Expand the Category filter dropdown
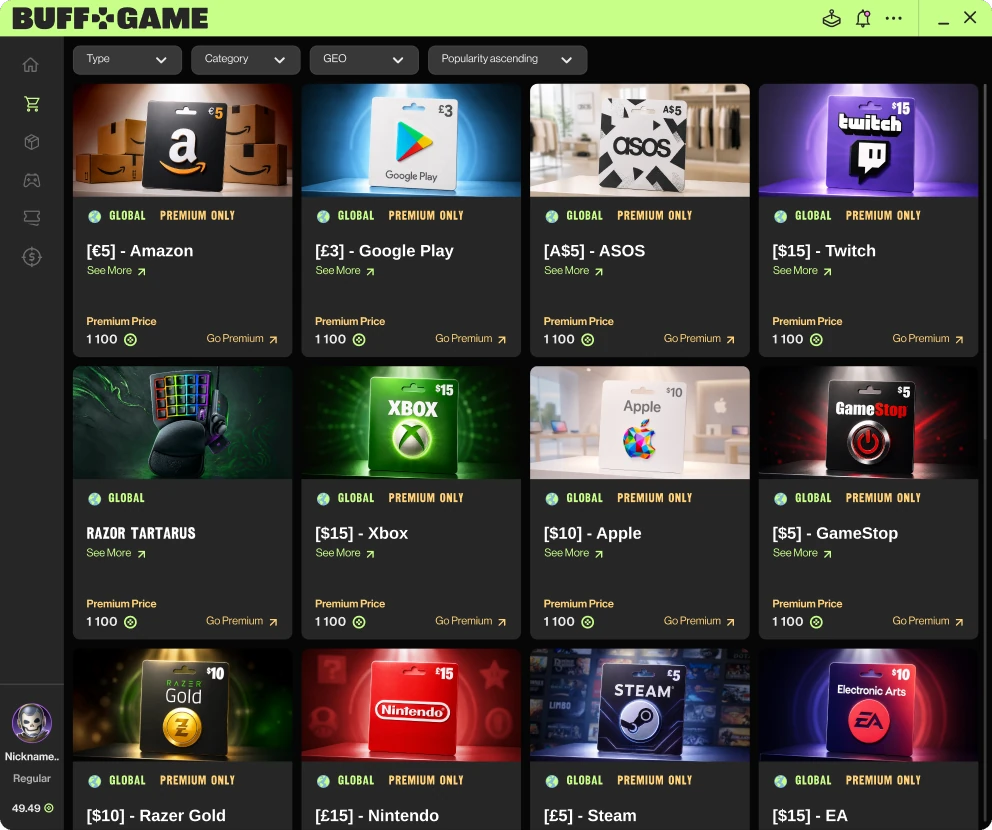Image resolution: width=992 pixels, height=830 pixels. (x=245, y=59)
